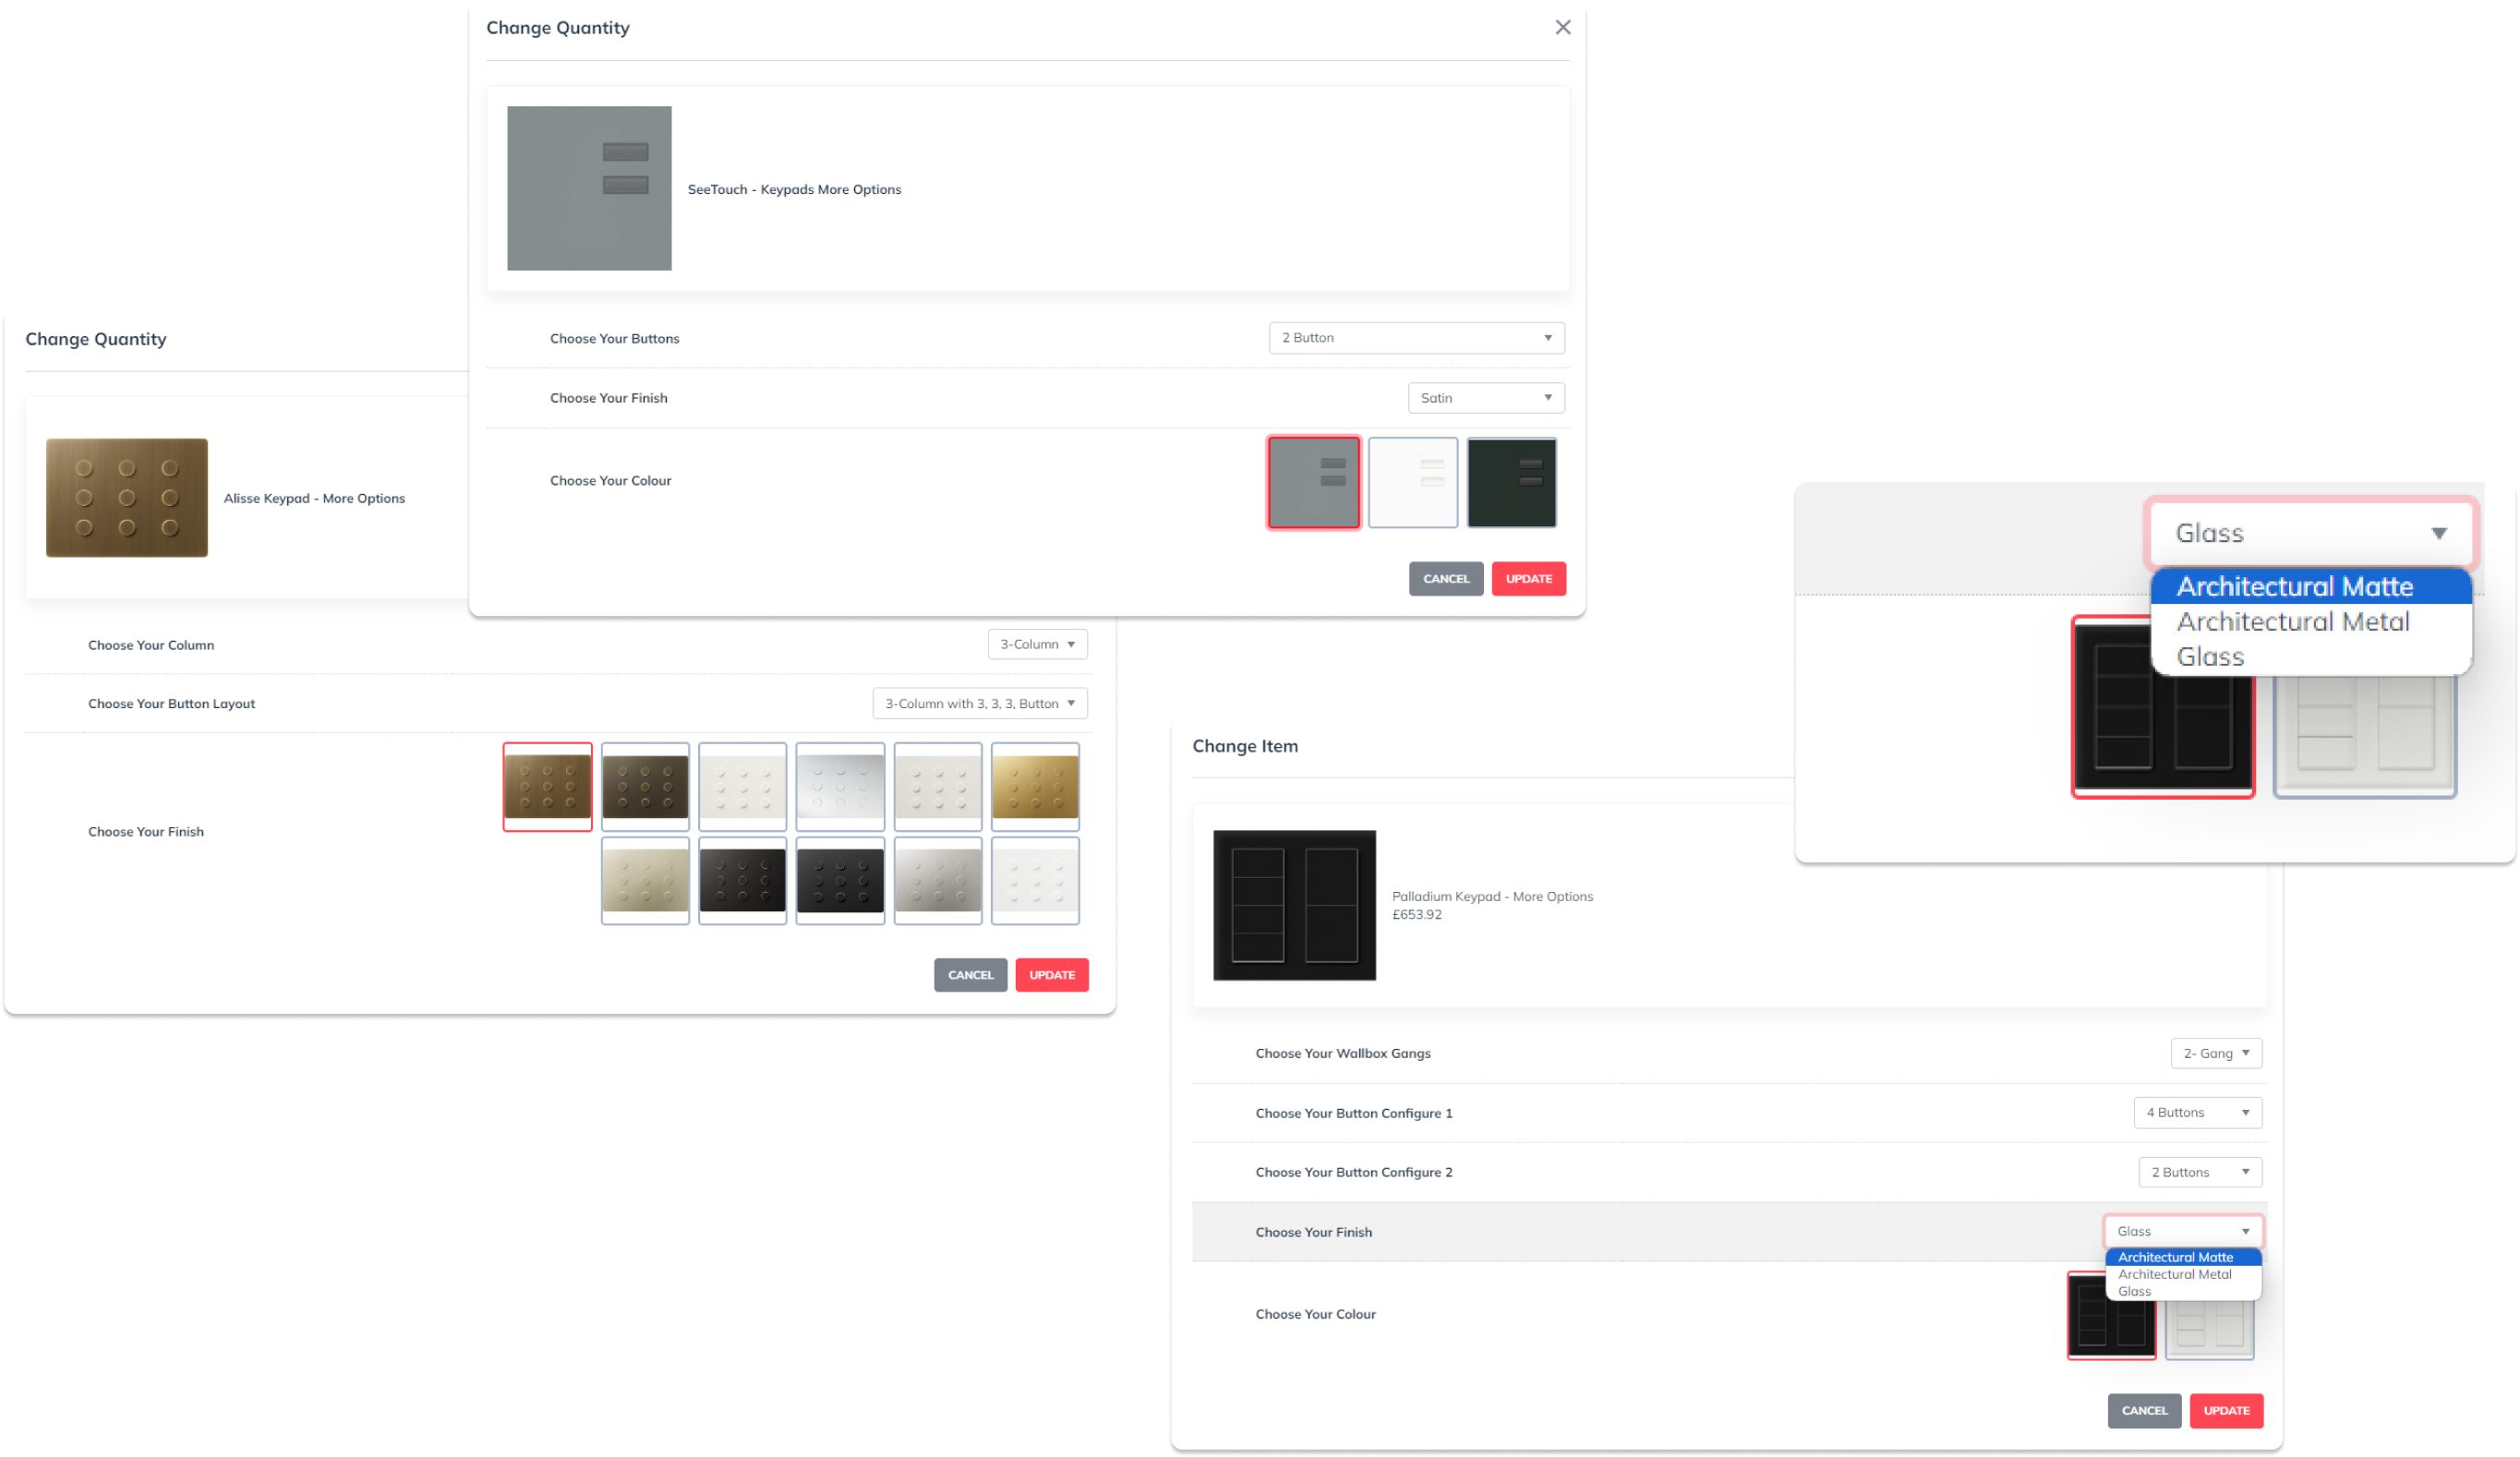The height and width of the screenshot is (1457, 2520).
Task: Select Architectural Matte in the enlarged list
Action: click(x=2295, y=587)
